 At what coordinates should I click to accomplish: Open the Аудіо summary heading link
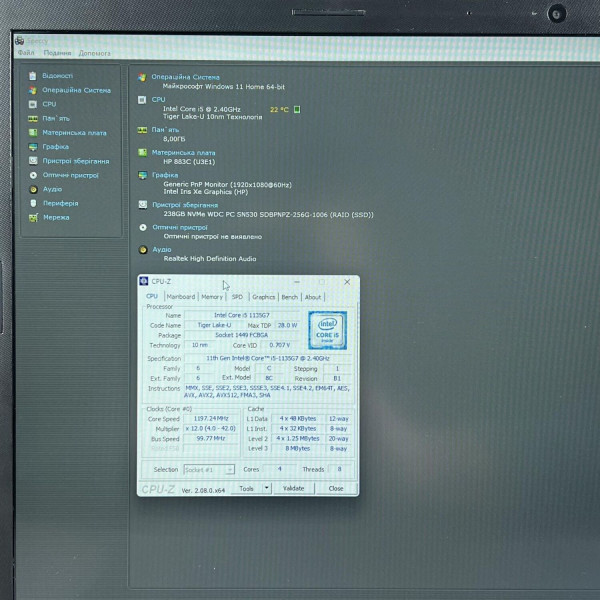(162, 249)
